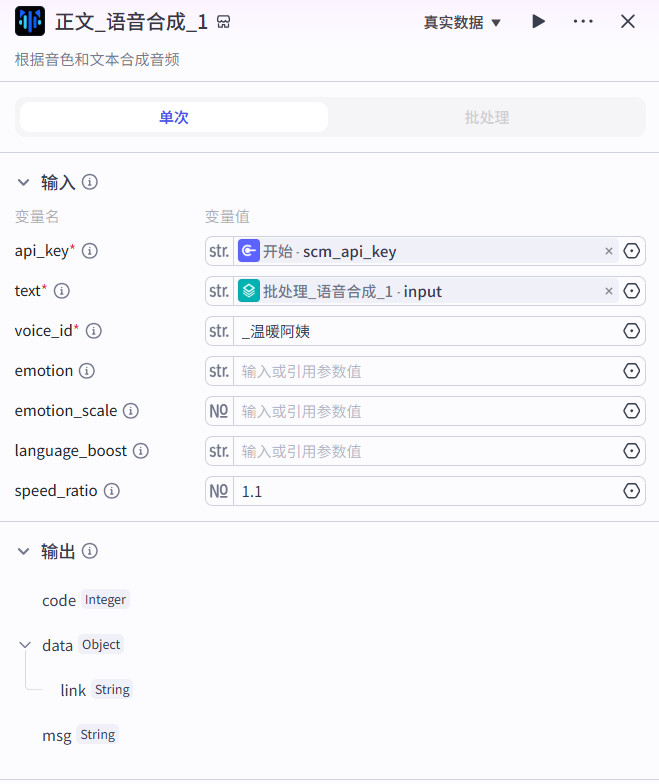Click the save icon beside the node title
This screenshot has height=784, width=659.
tap(224, 22)
